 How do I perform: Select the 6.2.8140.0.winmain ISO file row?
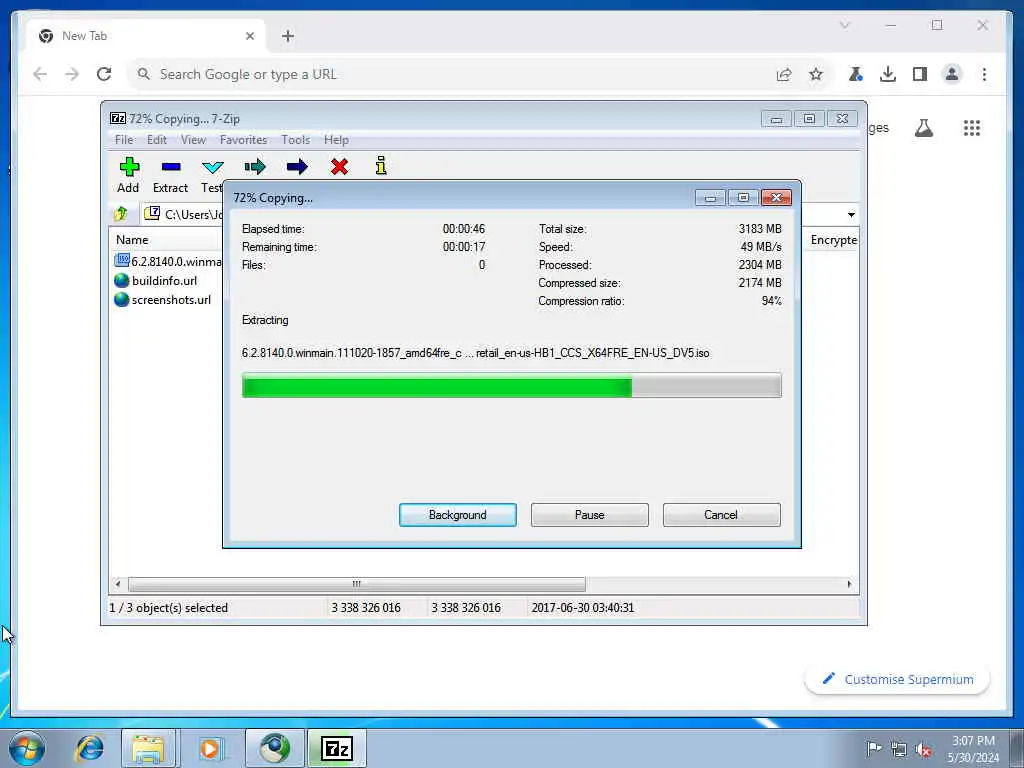tap(168, 261)
